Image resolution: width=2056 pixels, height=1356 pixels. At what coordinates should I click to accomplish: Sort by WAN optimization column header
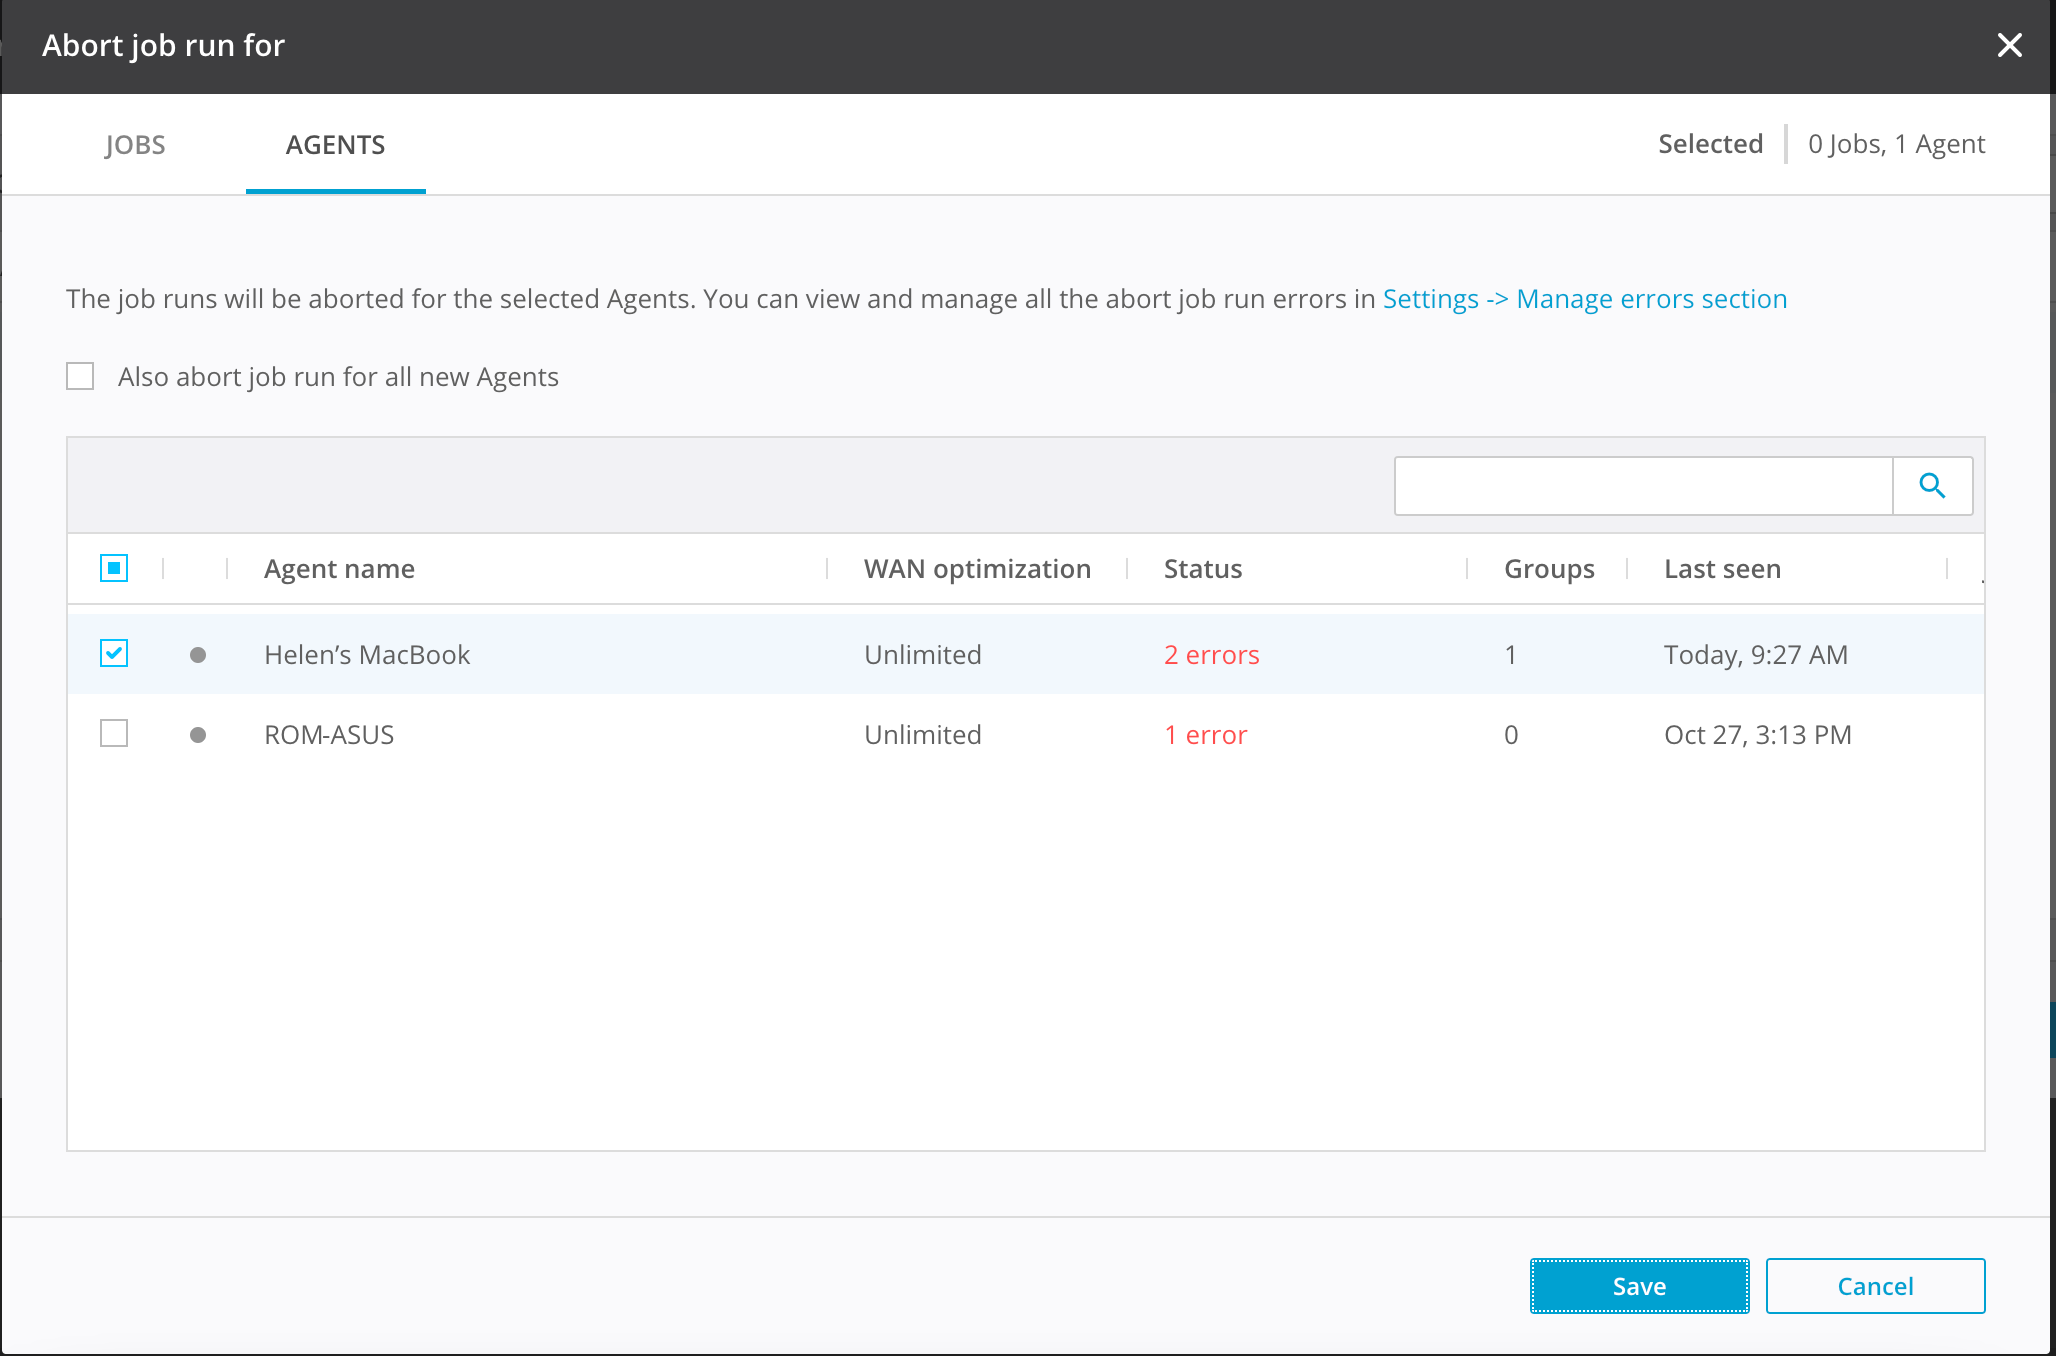click(x=977, y=569)
